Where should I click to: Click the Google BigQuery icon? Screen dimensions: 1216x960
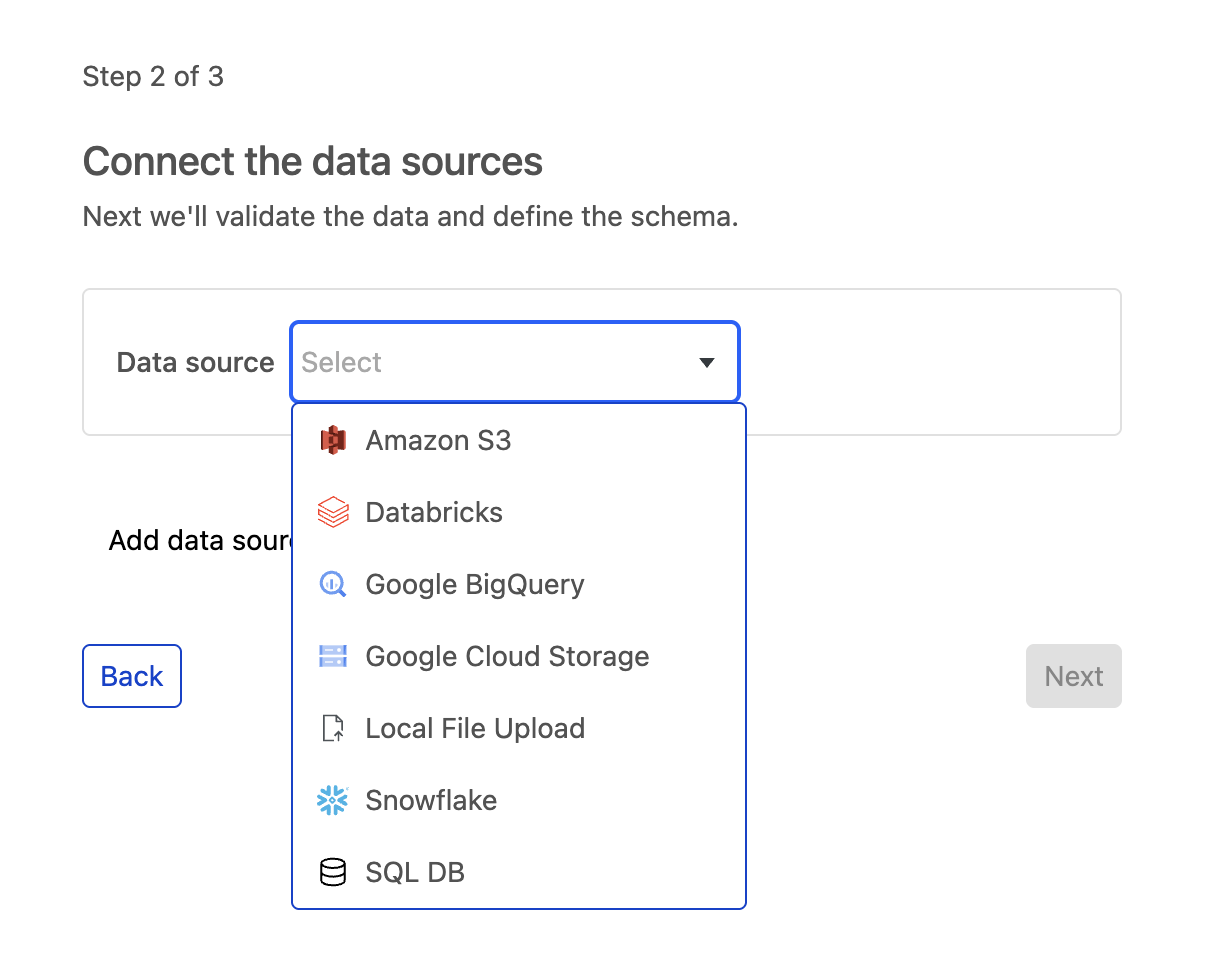(333, 584)
